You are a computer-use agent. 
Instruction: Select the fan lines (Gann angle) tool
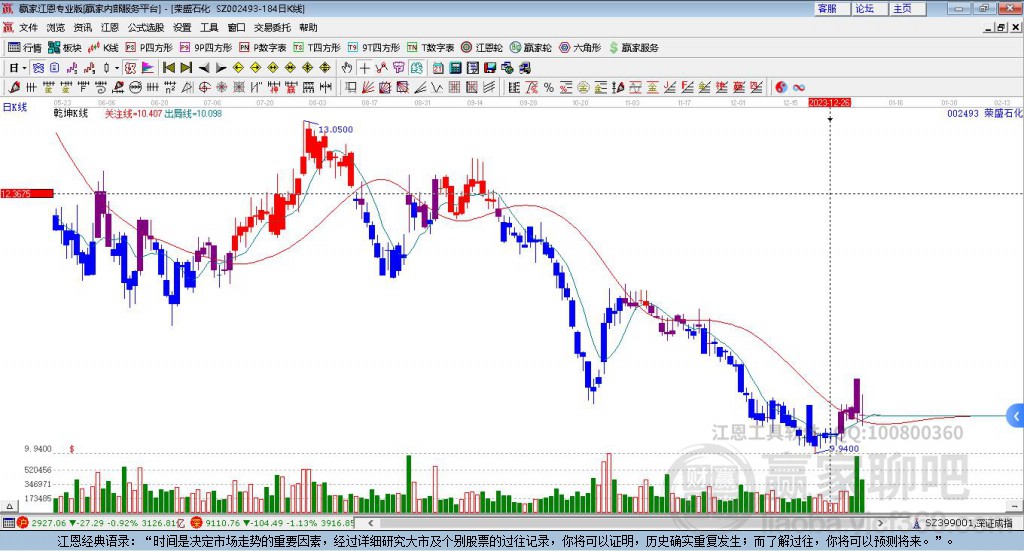368,87
